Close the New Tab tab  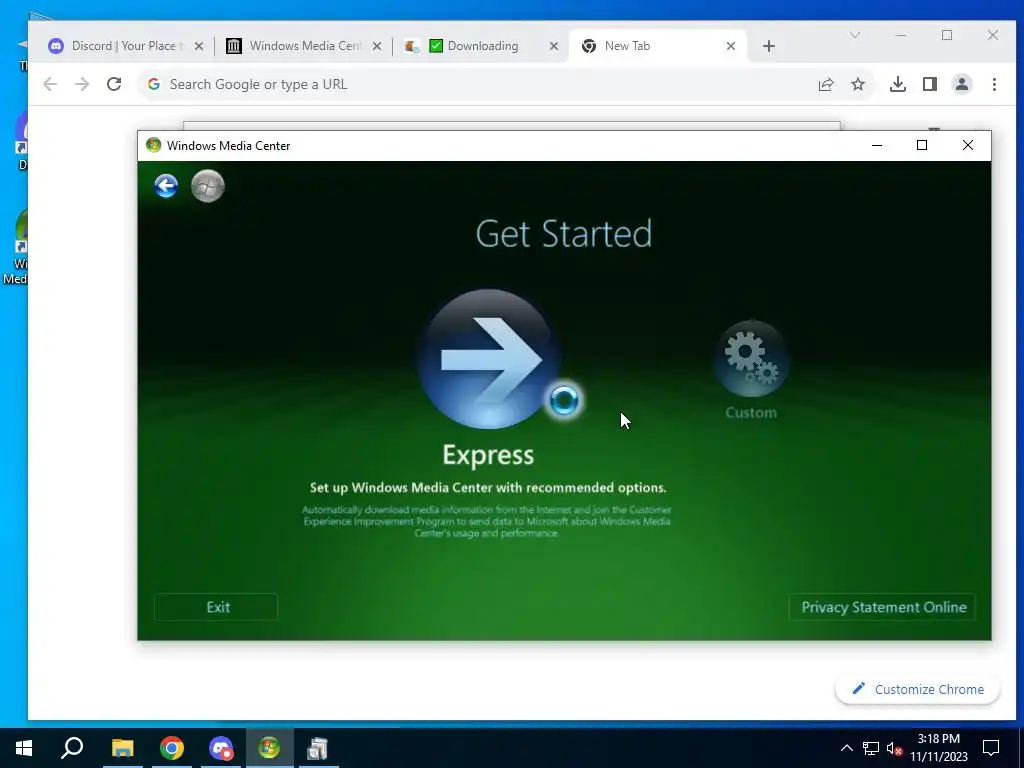(x=731, y=46)
